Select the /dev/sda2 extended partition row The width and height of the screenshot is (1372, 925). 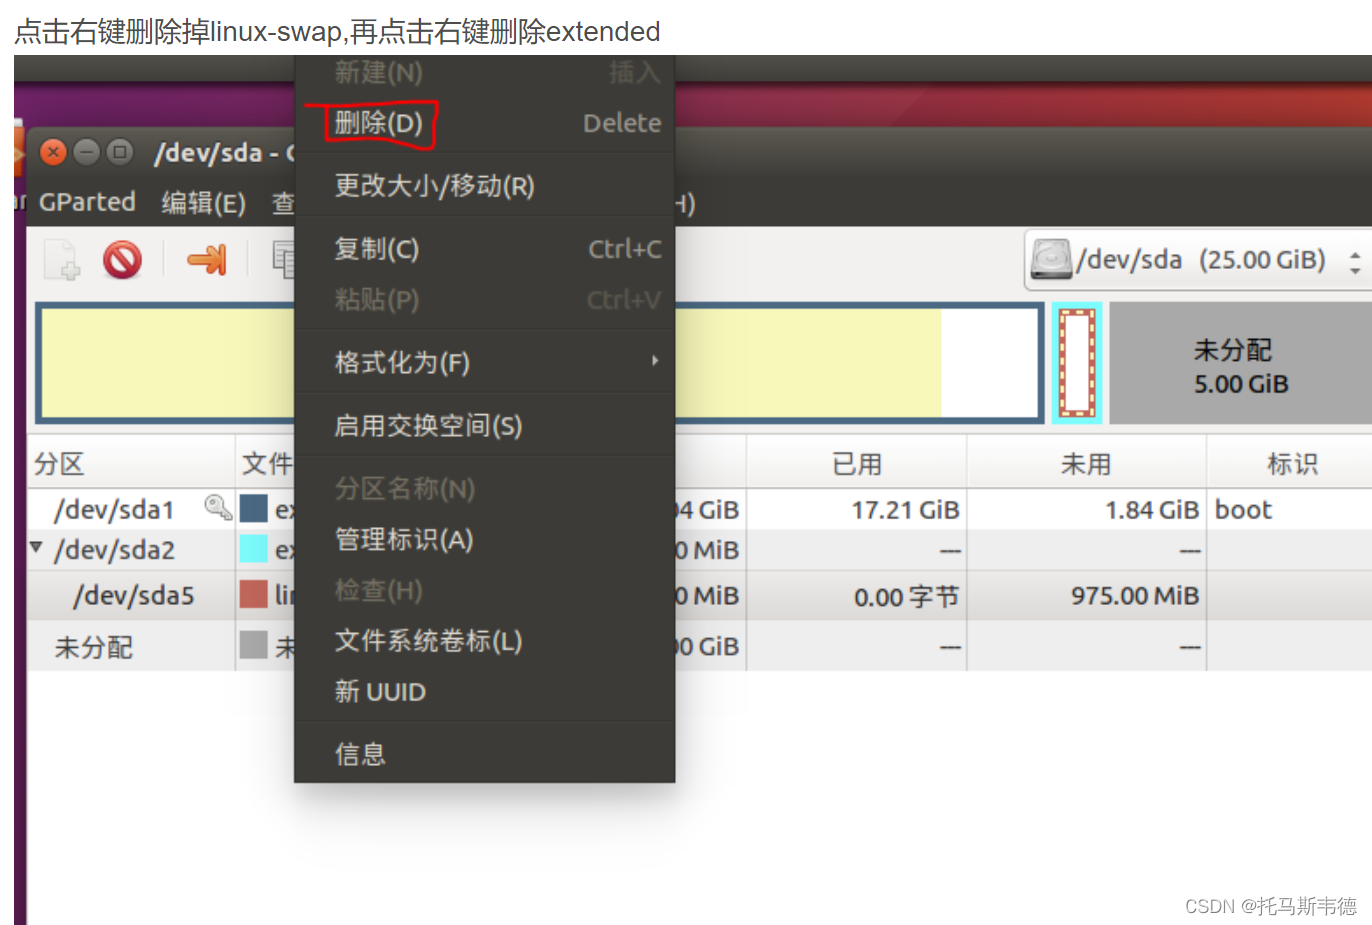coord(699,549)
